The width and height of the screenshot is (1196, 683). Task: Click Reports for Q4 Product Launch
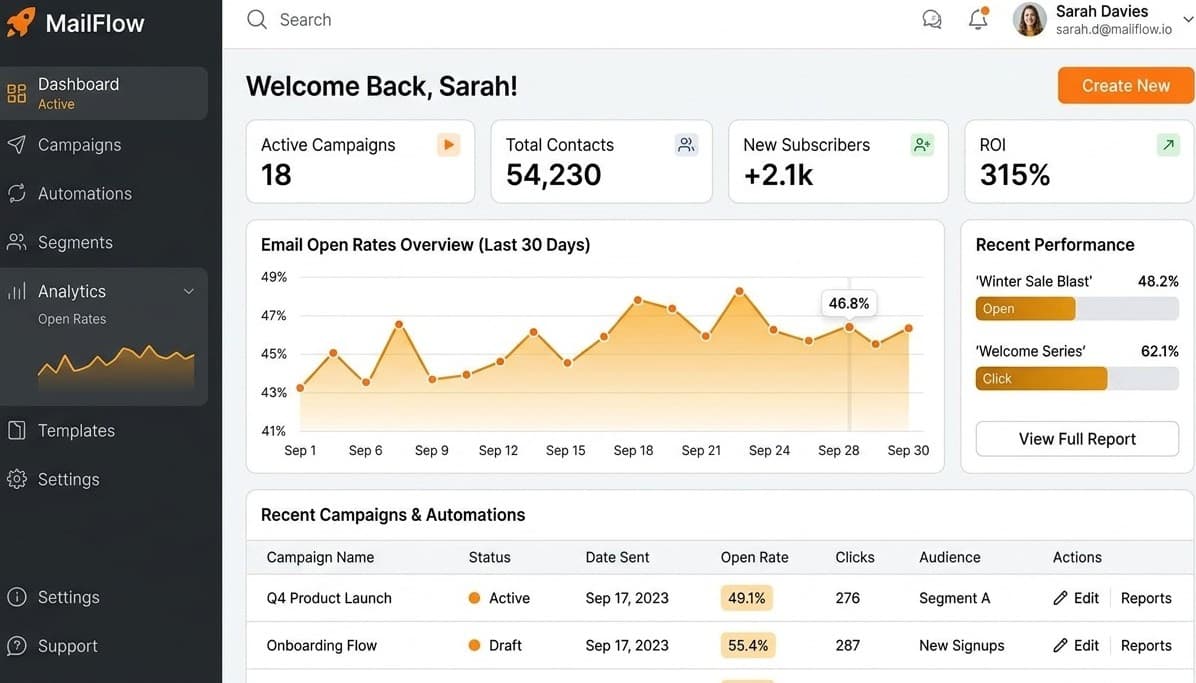coord(1146,598)
